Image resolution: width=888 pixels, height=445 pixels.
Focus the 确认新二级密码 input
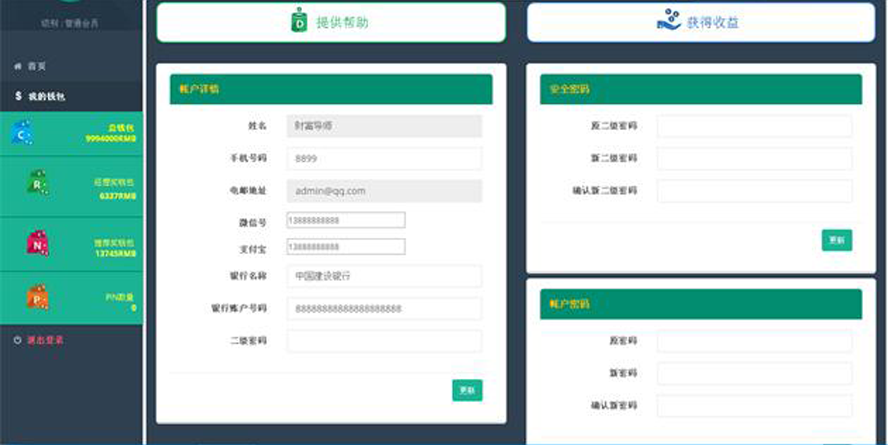coord(754,191)
